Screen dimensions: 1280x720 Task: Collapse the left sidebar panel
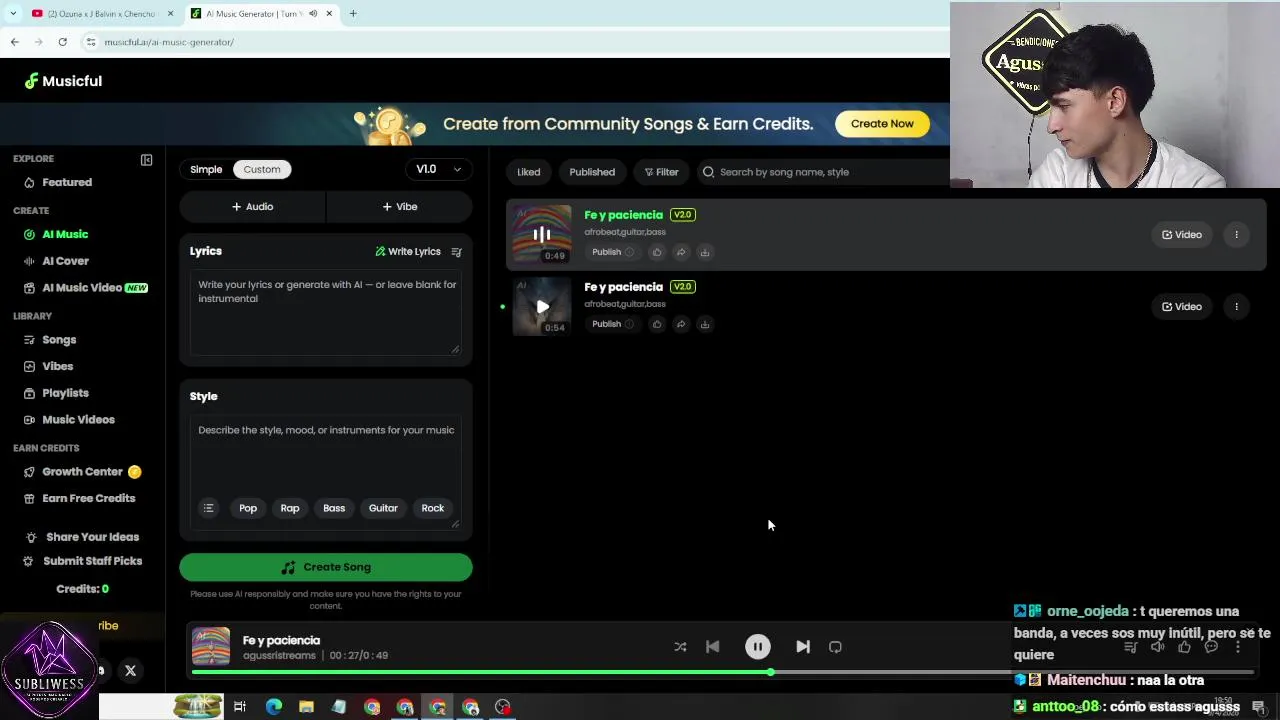click(146, 160)
